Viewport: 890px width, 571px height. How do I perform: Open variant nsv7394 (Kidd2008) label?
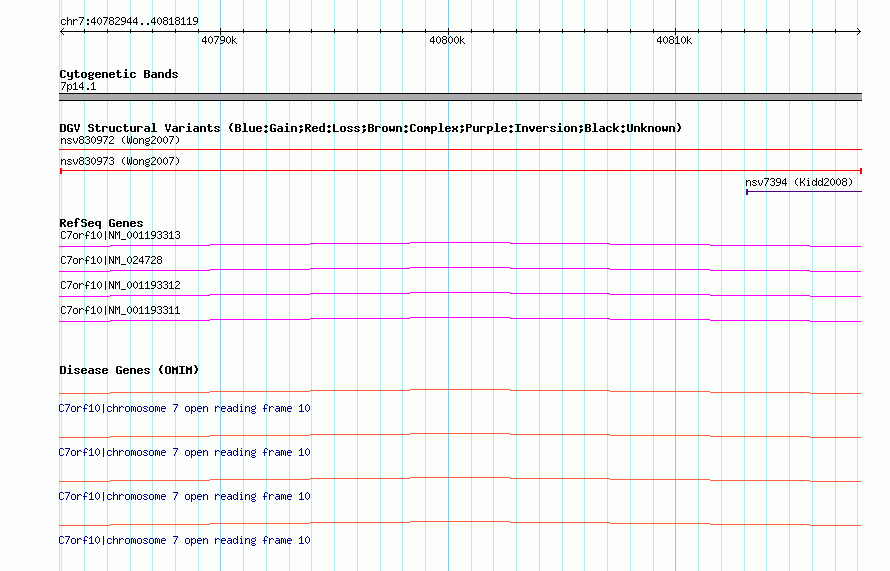pyautogui.click(x=799, y=182)
